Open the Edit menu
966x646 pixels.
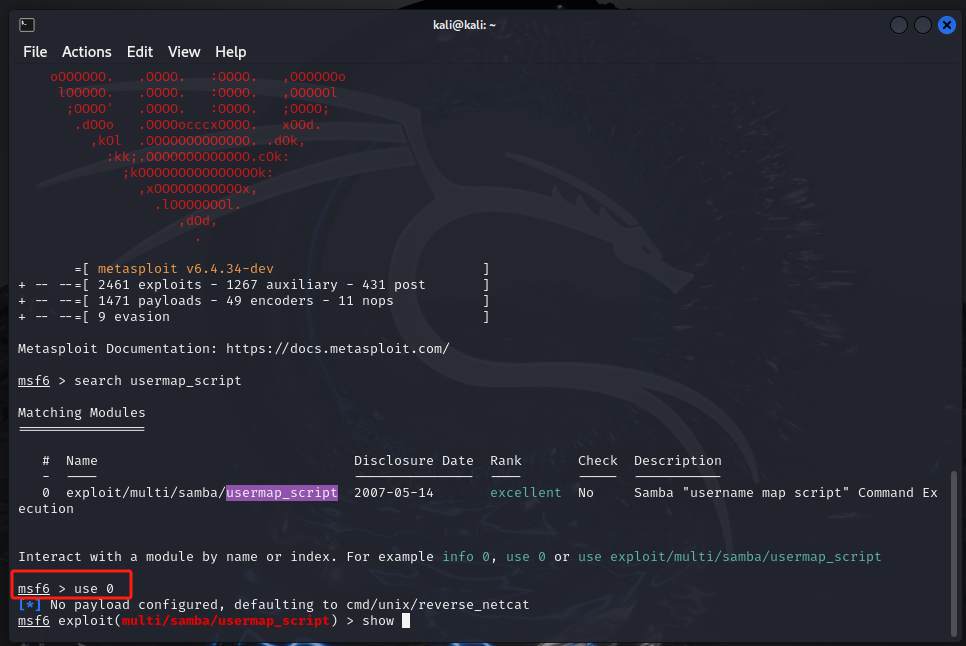click(140, 52)
